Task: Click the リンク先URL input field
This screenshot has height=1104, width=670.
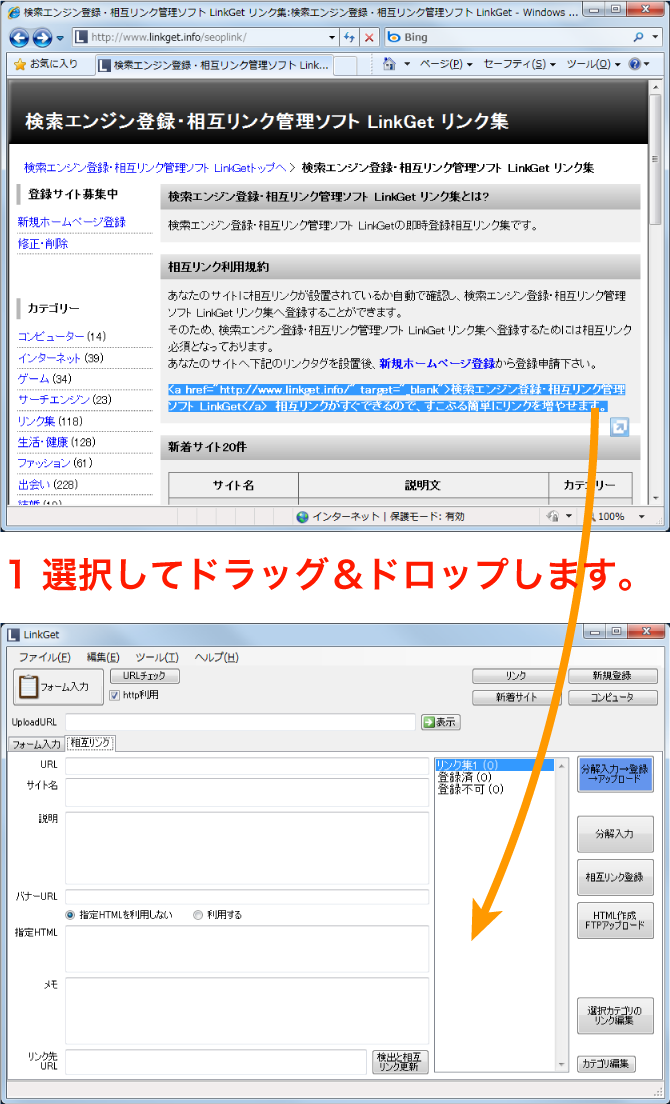Action: pyautogui.click(x=216, y=1062)
